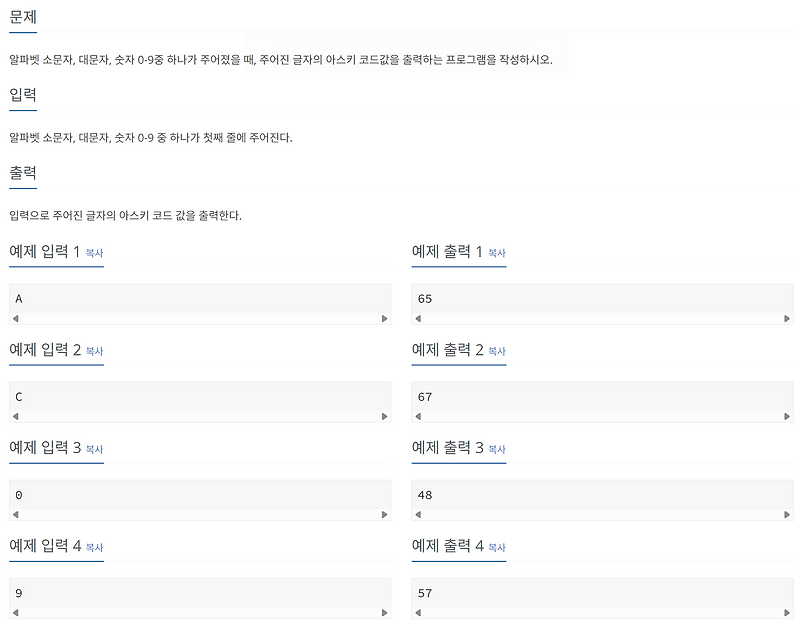
Task: Click 복사 next to 예제 입력 4
Action: coord(95,547)
